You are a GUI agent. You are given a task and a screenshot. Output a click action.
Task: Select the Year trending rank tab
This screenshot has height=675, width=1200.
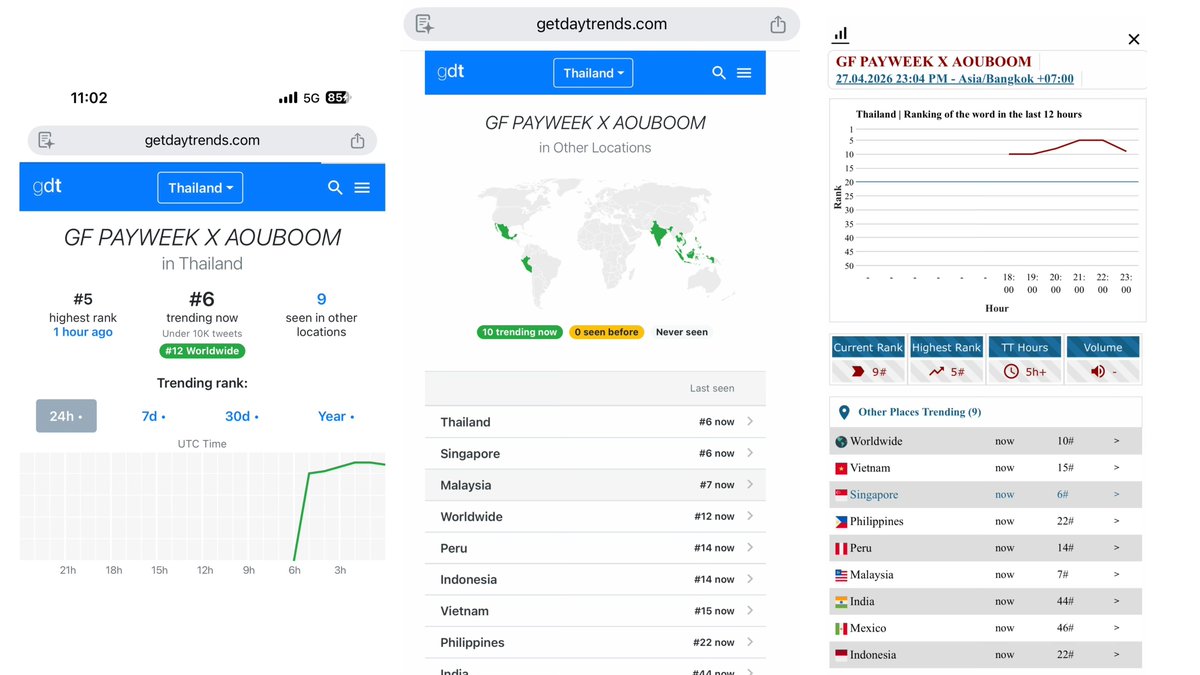[x=336, y=416]
